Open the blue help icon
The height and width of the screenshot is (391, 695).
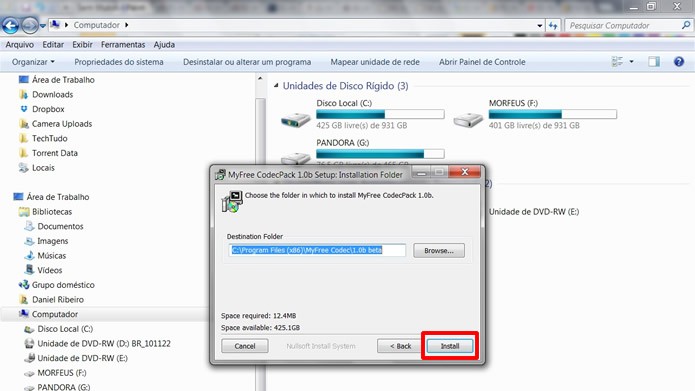679,62
